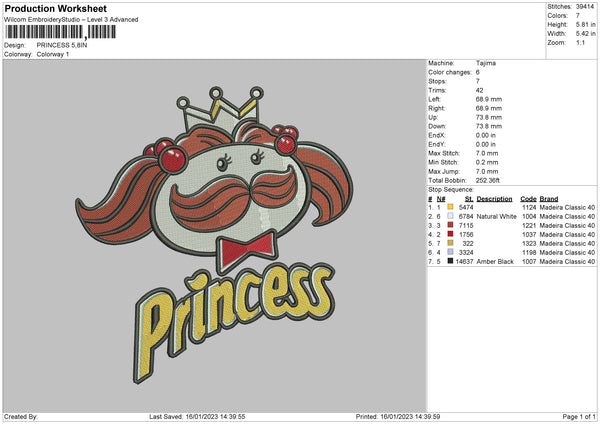Click the Height value 5.81 in
600x424 pixels.
click(585, 24)
